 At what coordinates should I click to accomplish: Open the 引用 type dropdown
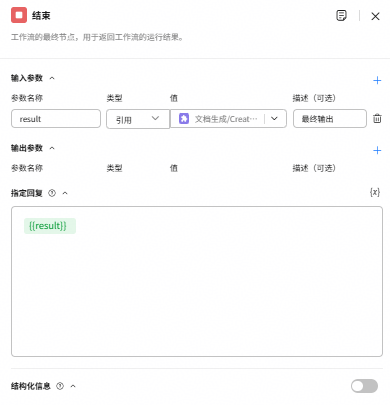point(138,119)
